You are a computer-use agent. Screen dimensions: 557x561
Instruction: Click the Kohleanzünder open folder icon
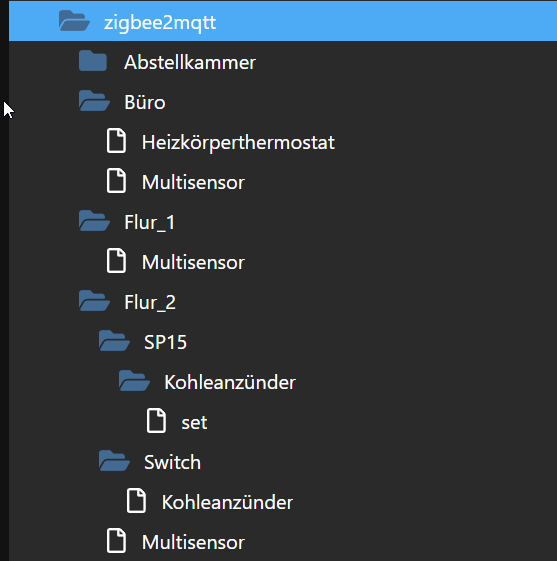click(134, 381)
